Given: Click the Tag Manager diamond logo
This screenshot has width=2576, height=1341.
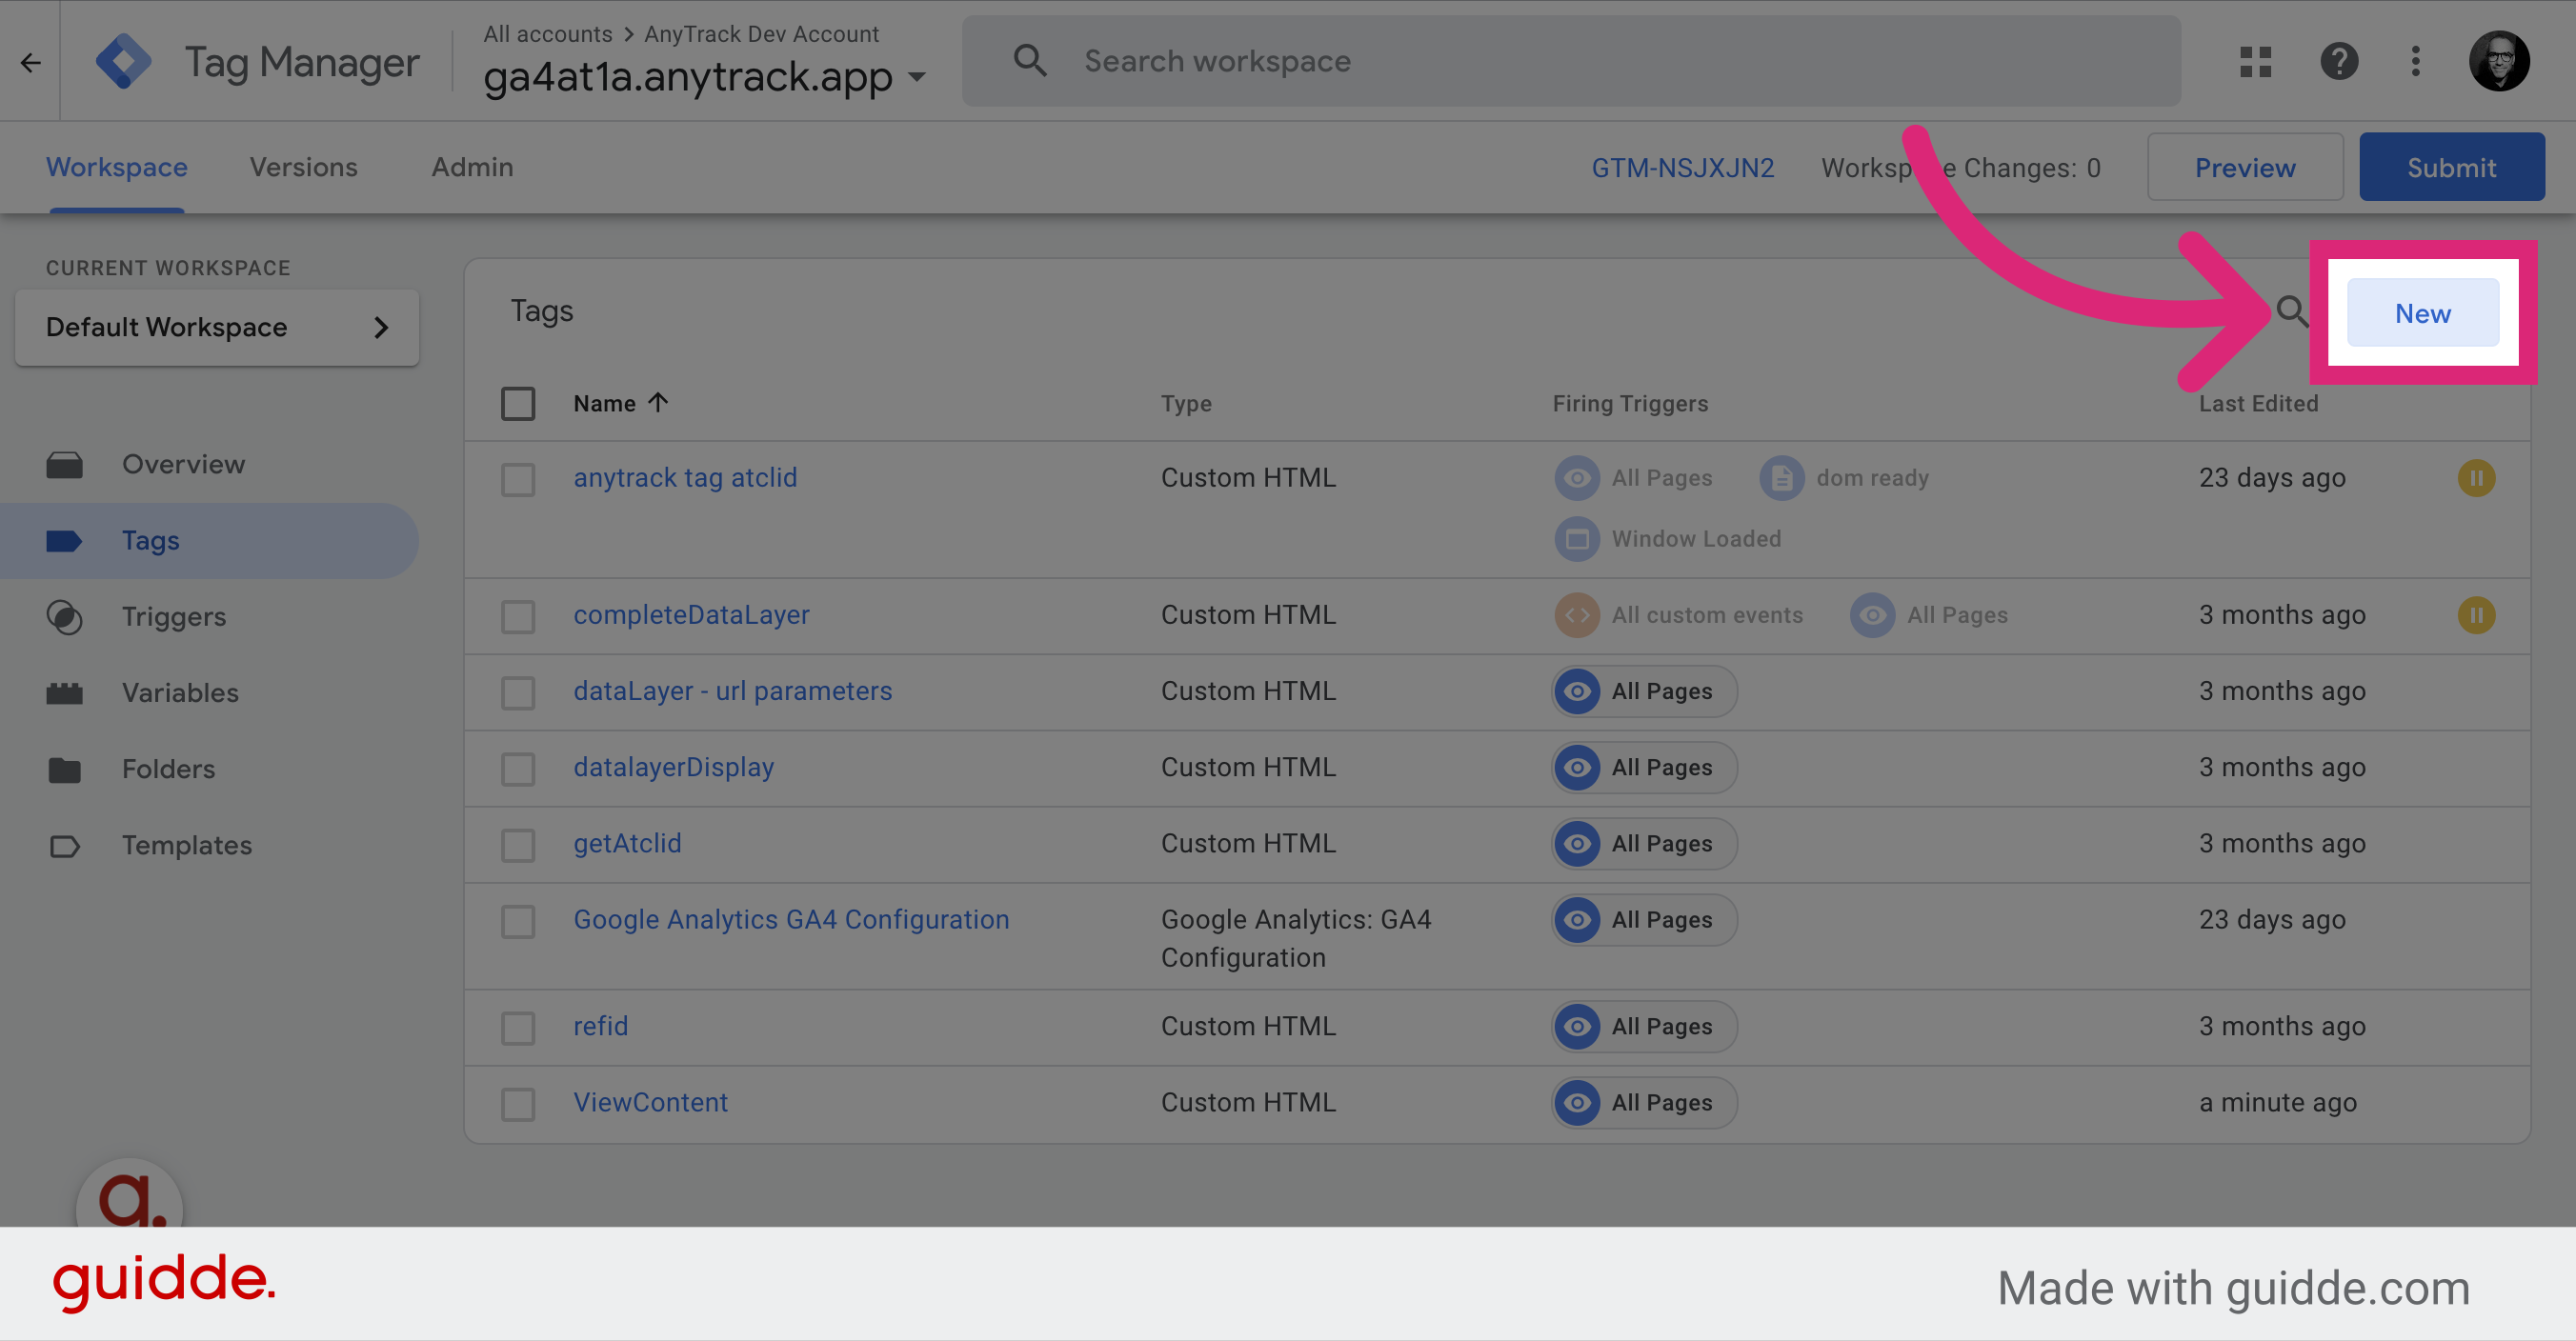Looking at the screenshot, I should [123, 62].
